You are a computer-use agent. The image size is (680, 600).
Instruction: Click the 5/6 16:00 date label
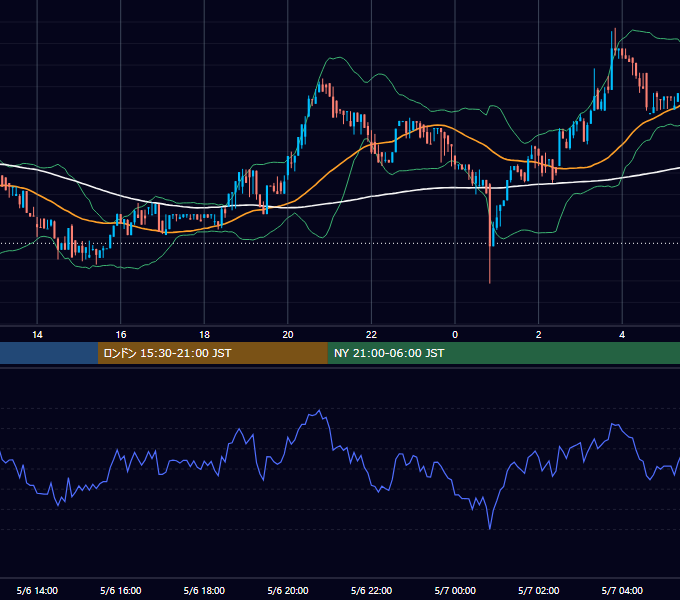[121, 590]
